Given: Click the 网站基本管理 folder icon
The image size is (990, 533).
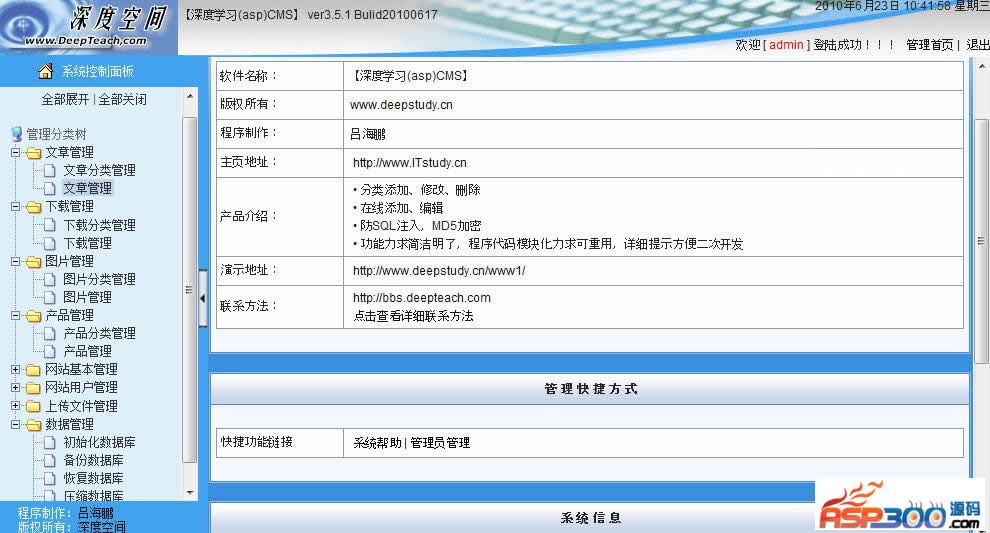Looking at the screenshot, I should pos(33,370).
